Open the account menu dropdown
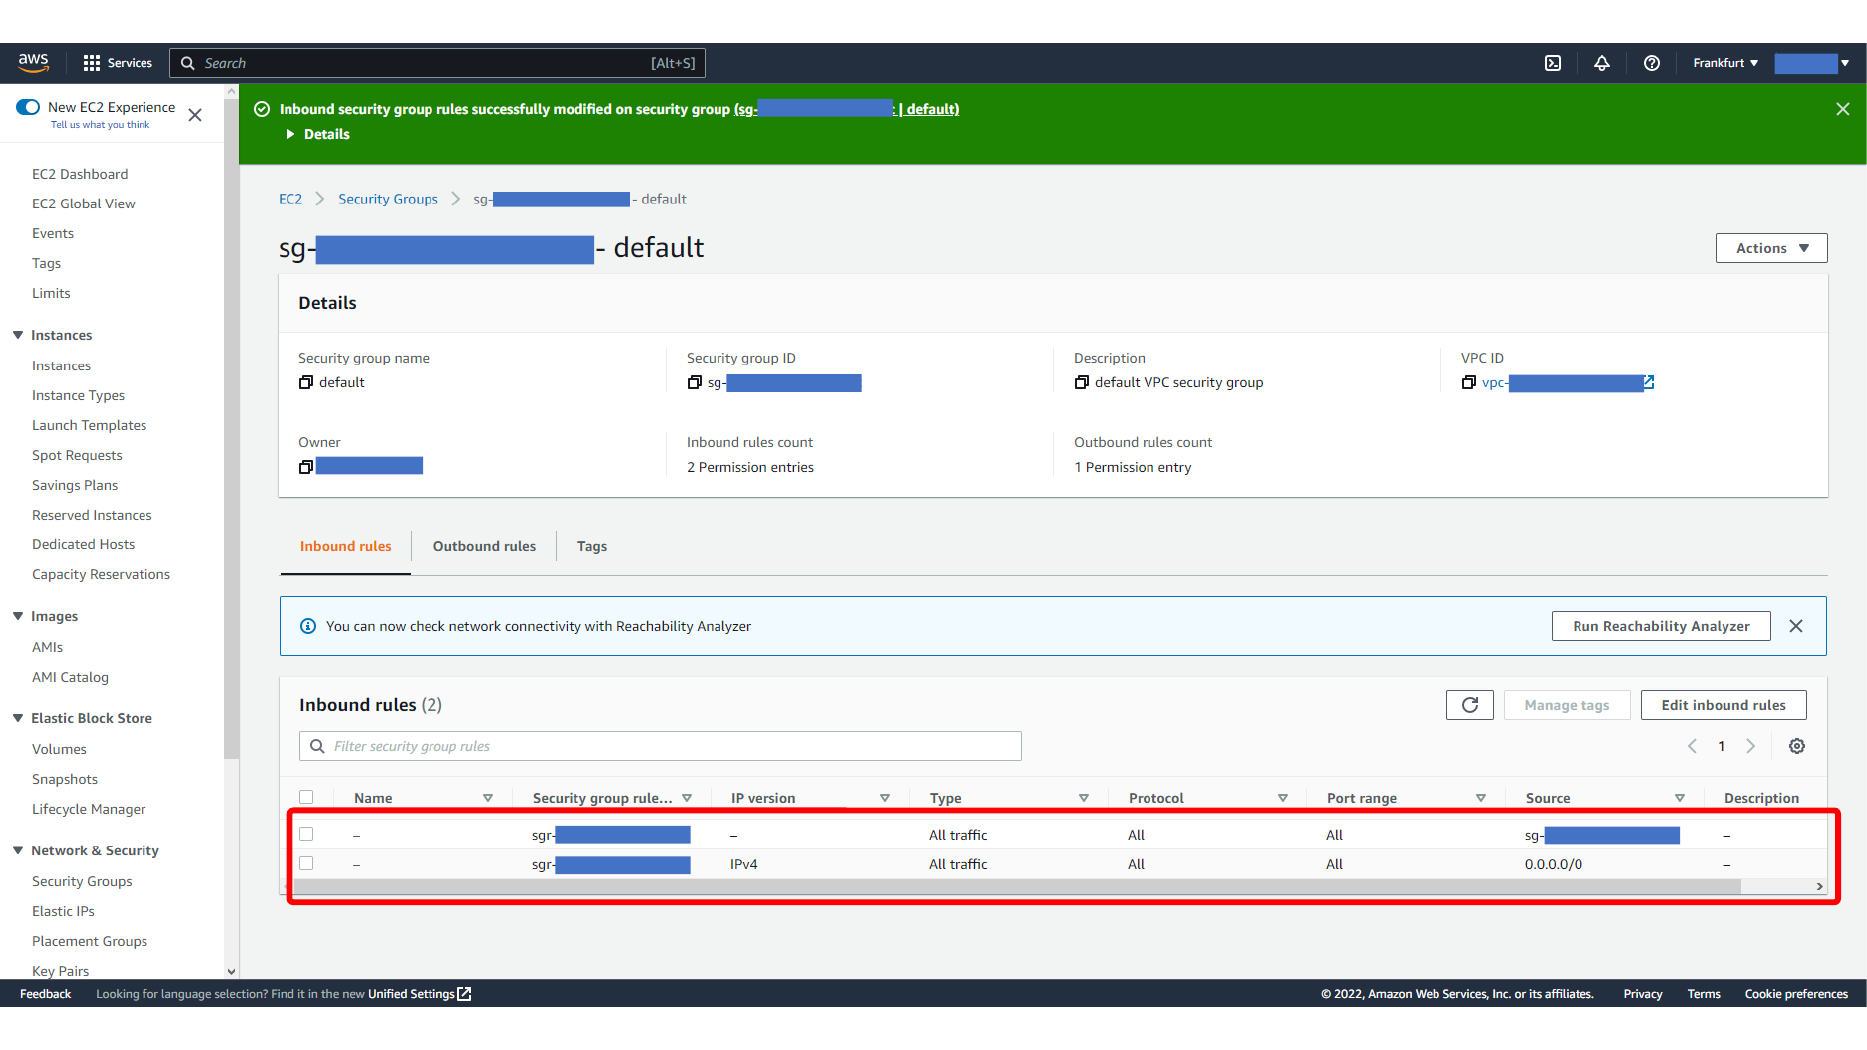The image size is (1867, 1050). tap(1812, 63)
